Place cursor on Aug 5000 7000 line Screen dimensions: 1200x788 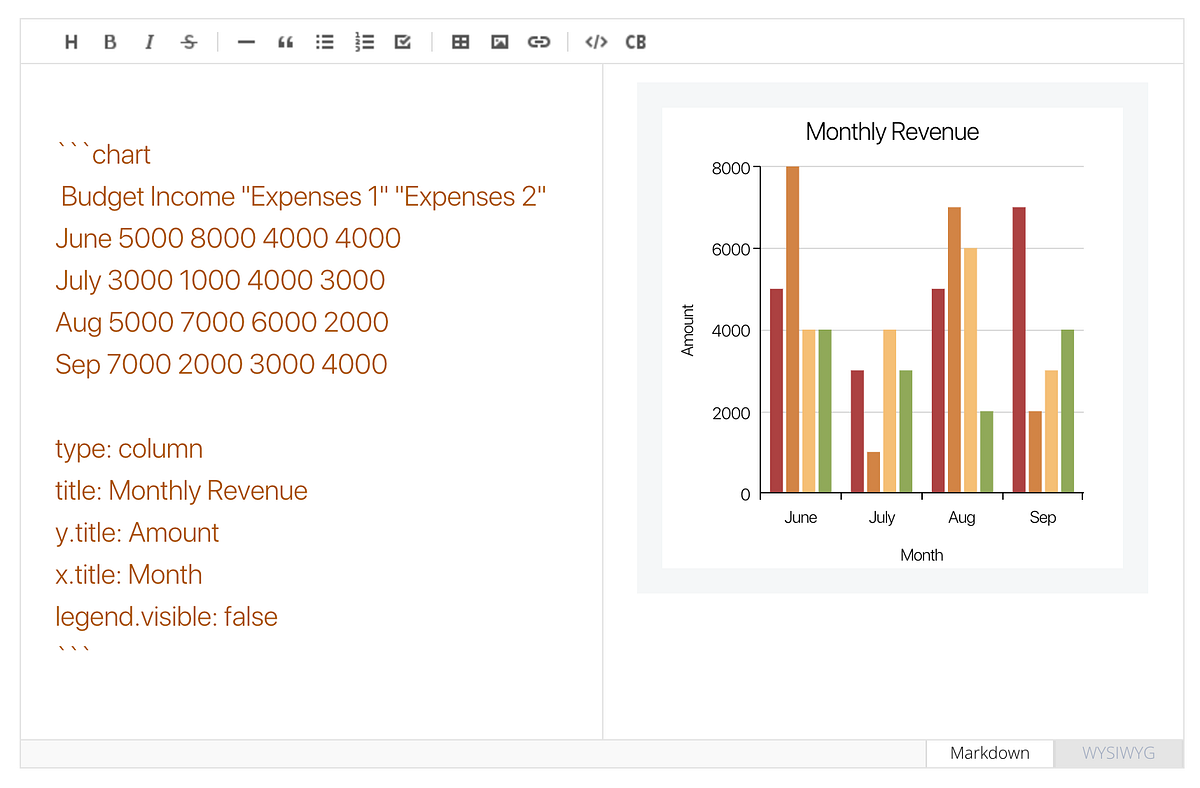222,322
